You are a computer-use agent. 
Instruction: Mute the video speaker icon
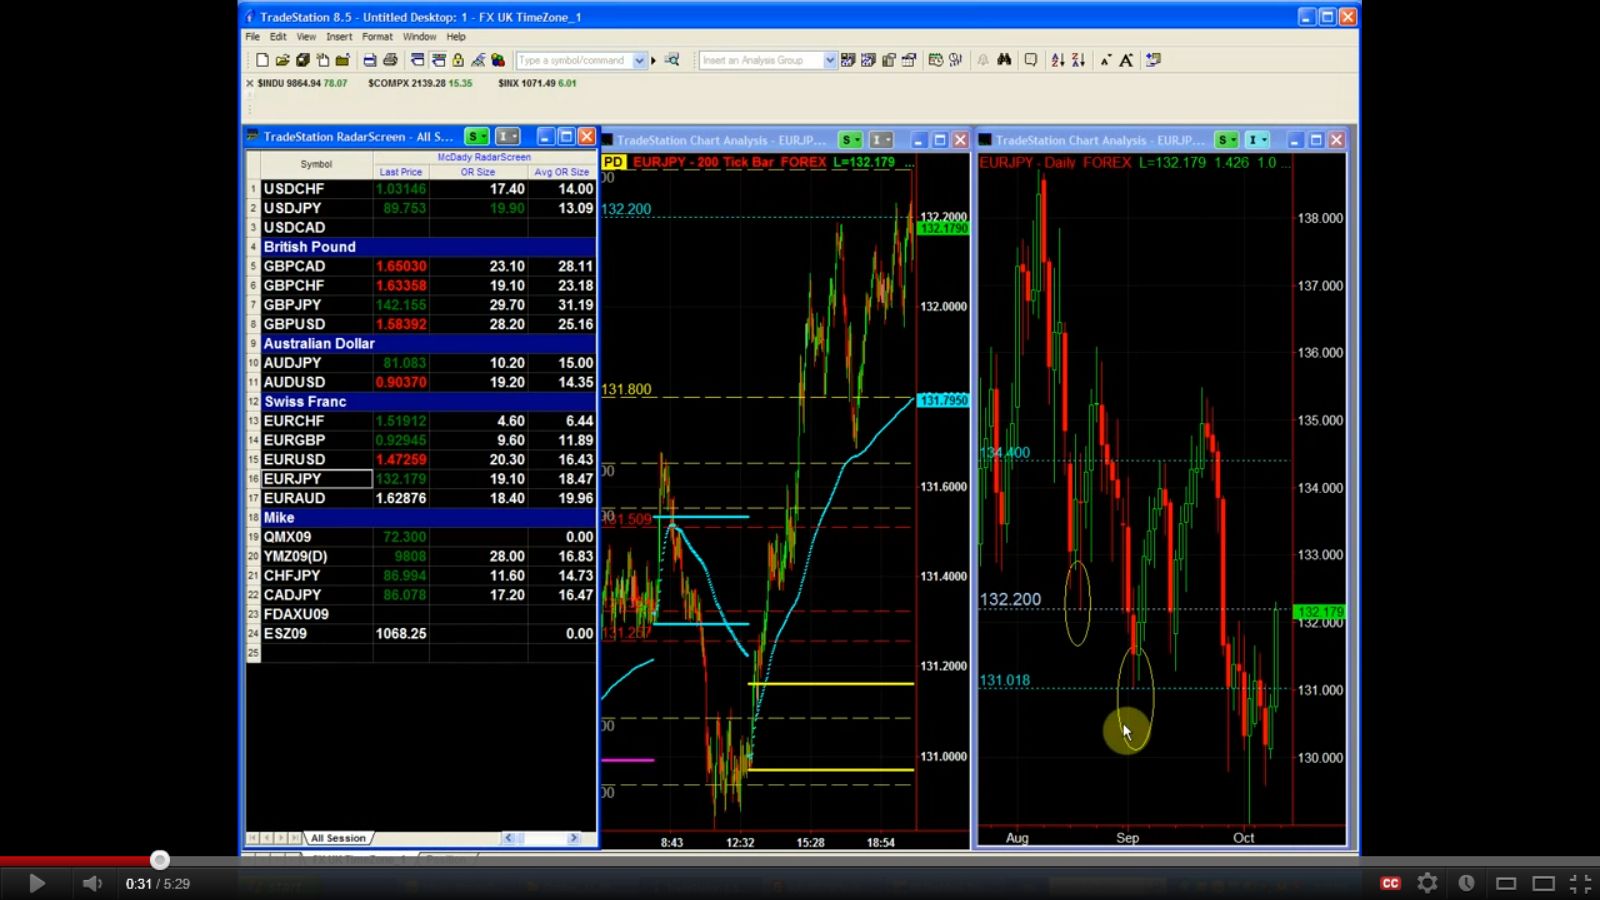(92, 883)
